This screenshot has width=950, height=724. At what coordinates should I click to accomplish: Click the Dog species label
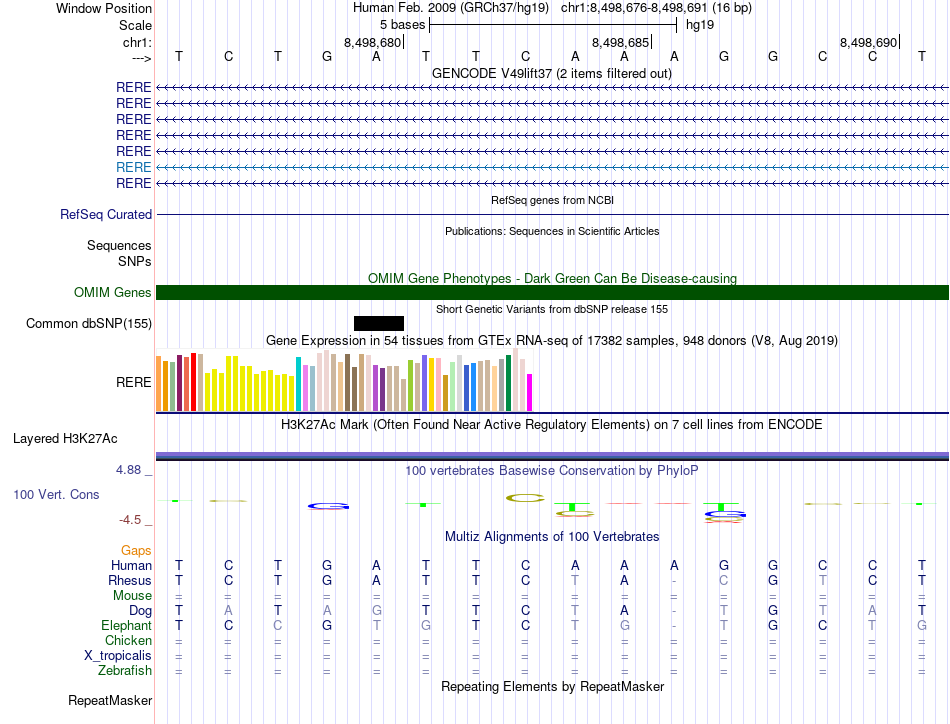(x=140, y=611)
